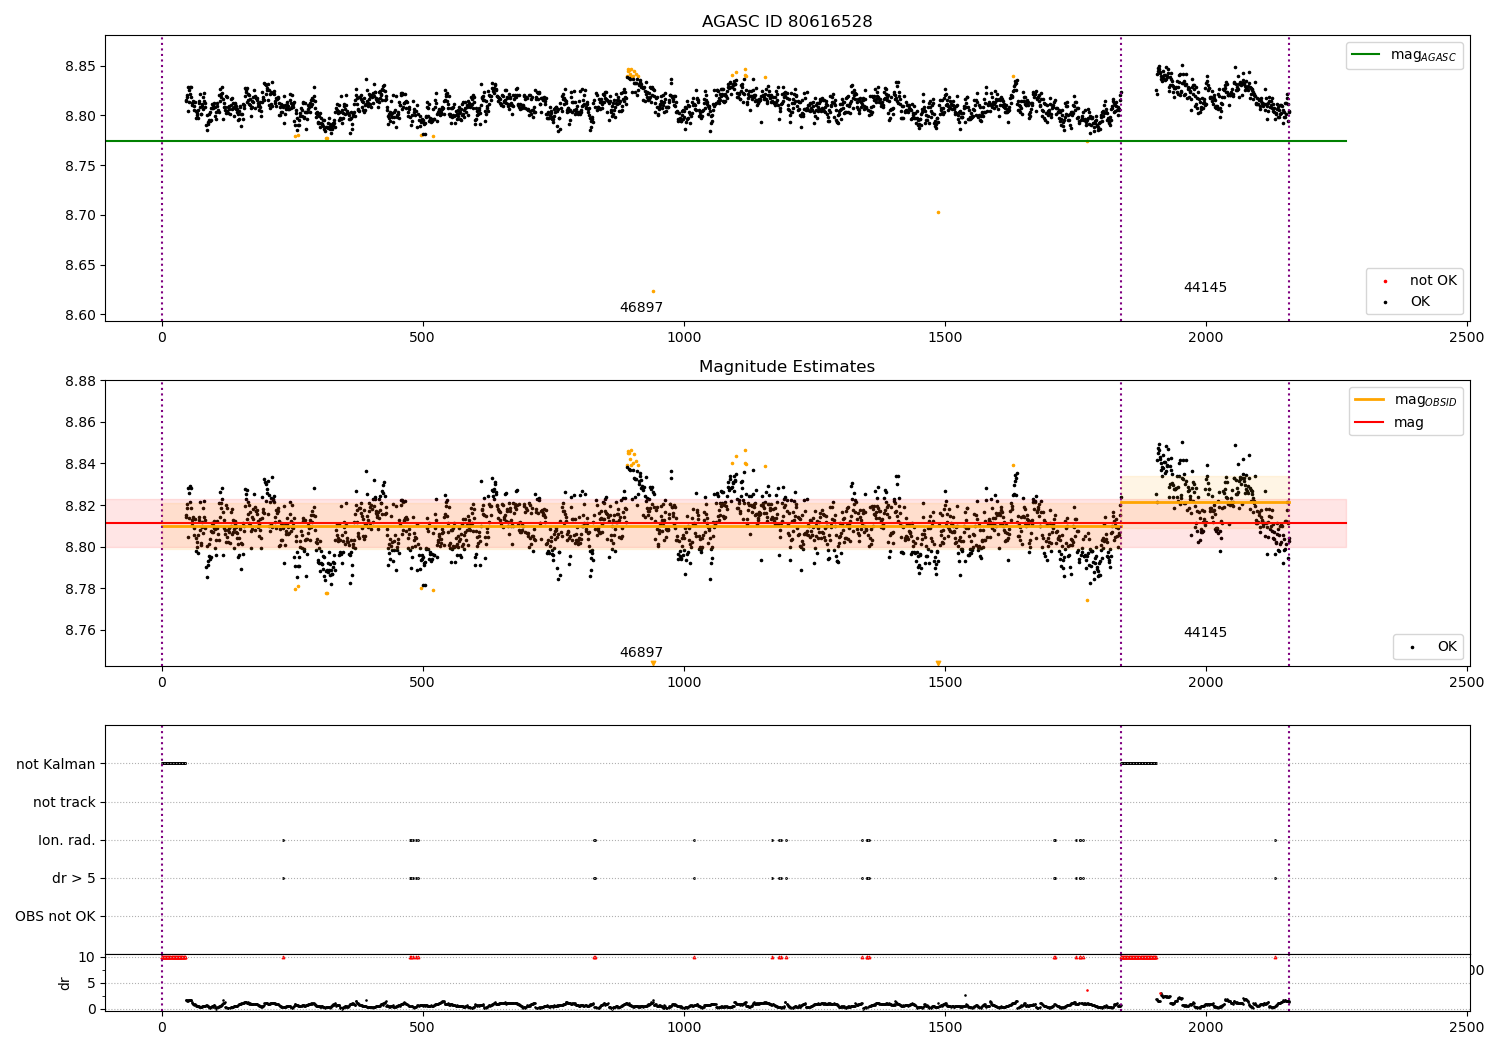Click the 'not track' axis label

pyautogui.click(x=64, y=802)
